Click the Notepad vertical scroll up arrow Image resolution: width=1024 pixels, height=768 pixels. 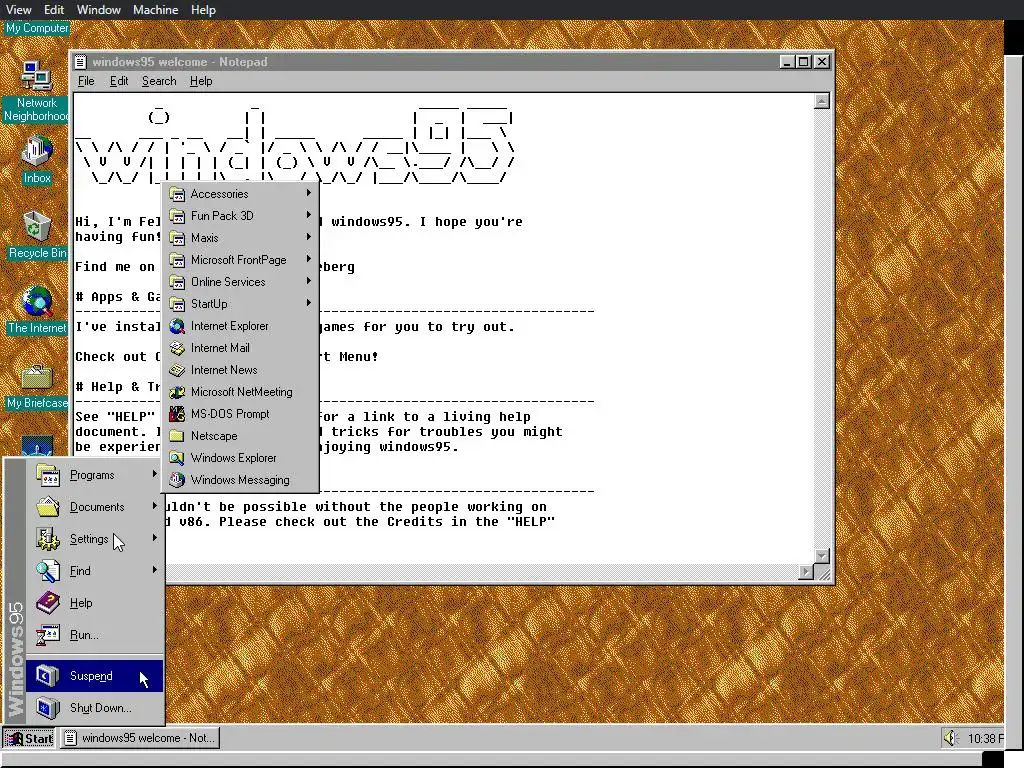(822, 101)
